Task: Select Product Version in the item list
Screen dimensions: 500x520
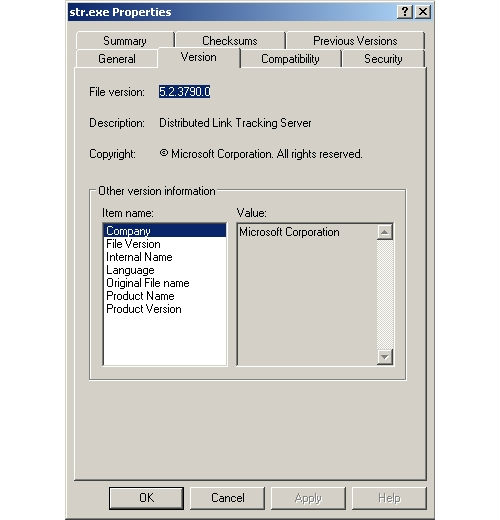Action: [x=165, y=309]
